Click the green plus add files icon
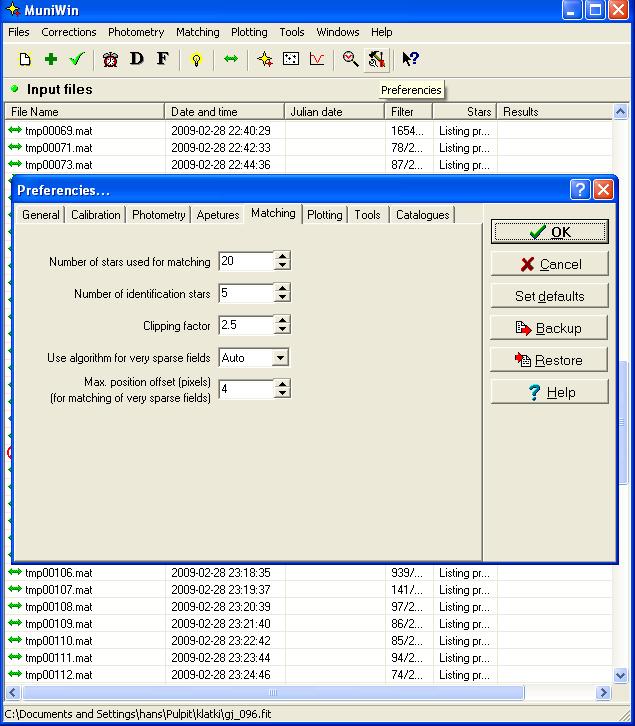Viewport: 635px width, 726px height. click(x=51, y=60)
